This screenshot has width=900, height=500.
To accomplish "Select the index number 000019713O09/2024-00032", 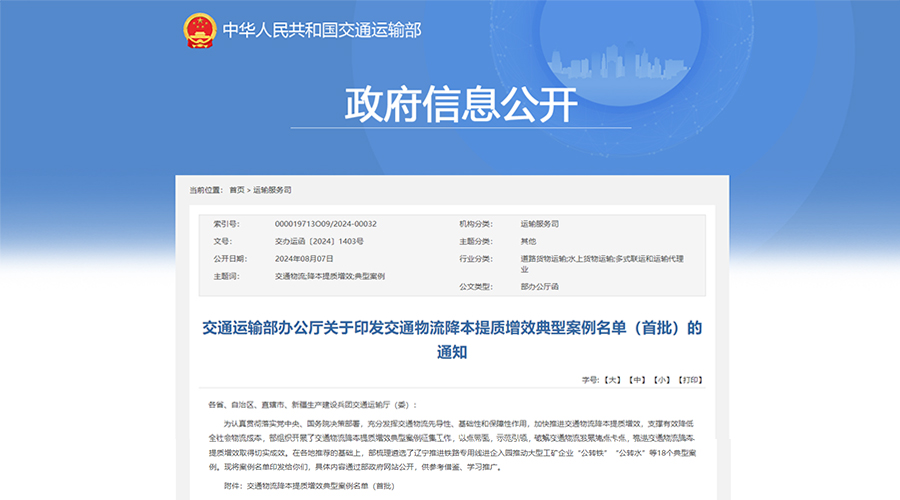I will coord(325,224).
